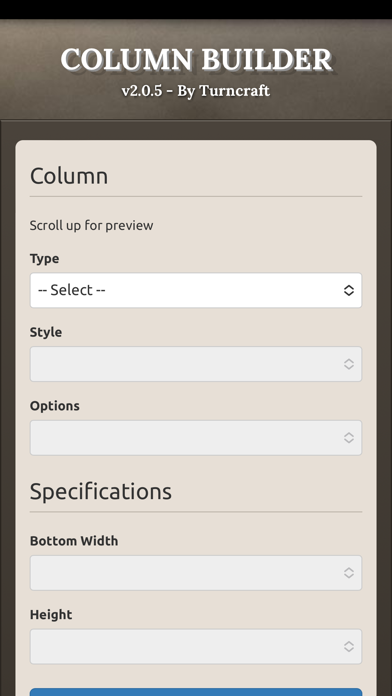Open the Style dropdown

pos(196,364)
